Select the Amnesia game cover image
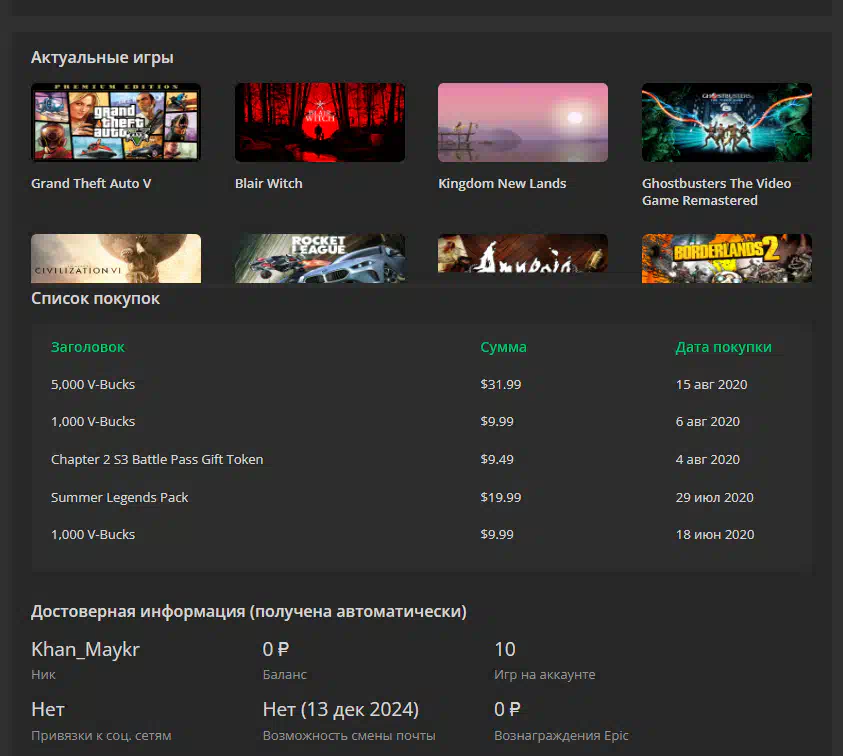843x756 pixels. click(x=523, y=253)
